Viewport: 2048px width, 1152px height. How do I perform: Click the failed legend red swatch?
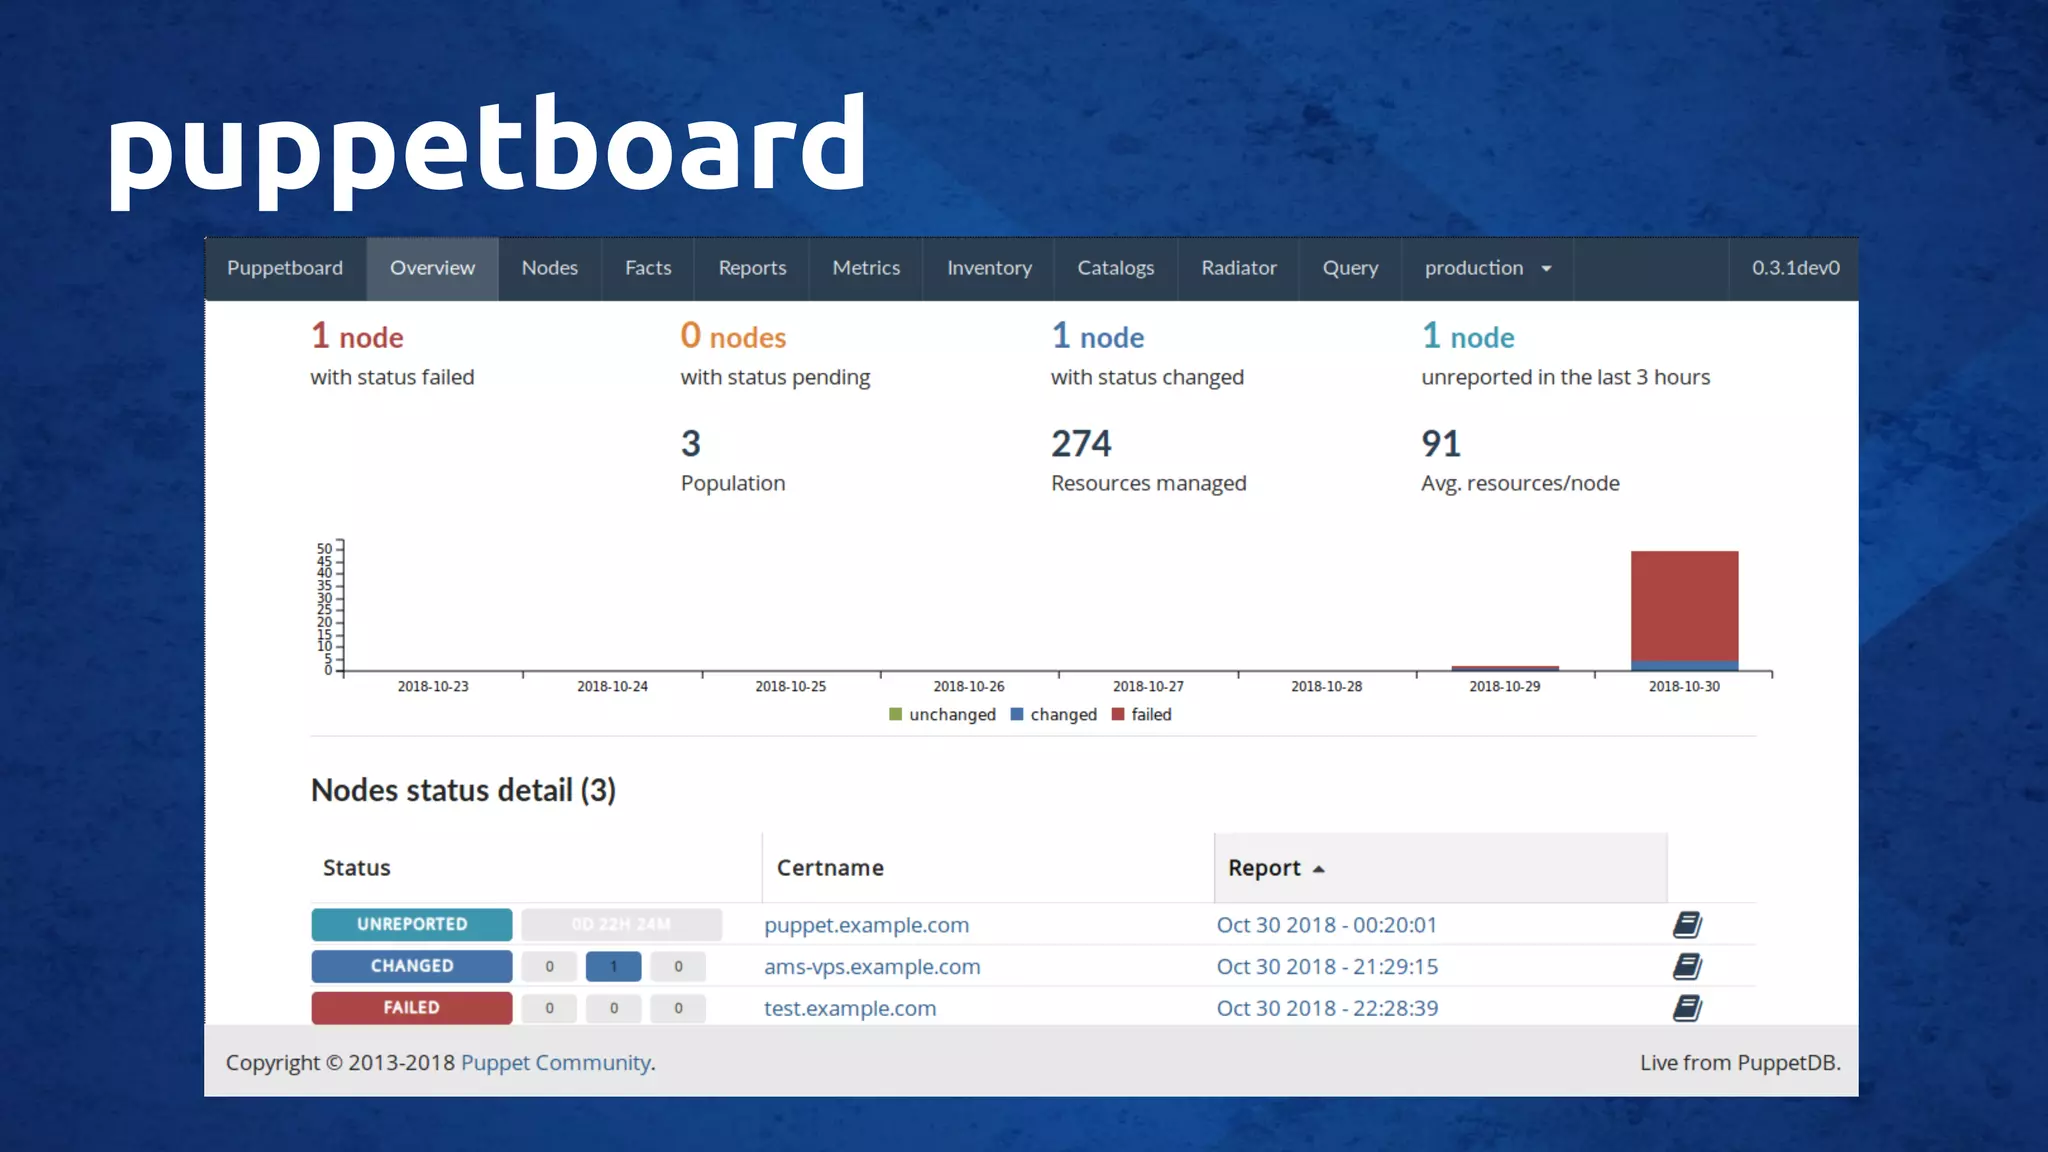[1118, 715]
